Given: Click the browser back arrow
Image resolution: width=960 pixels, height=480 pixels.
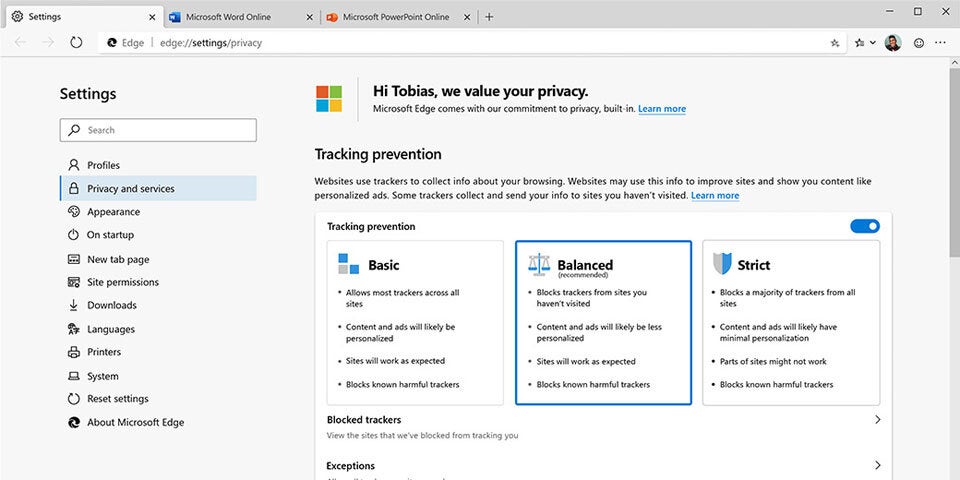Looking at the screenshot, I should pos(20,42).
